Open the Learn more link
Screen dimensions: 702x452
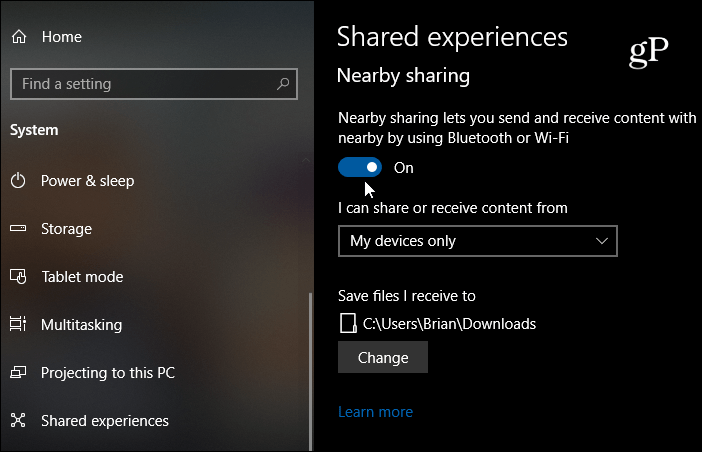pos(375,412)
